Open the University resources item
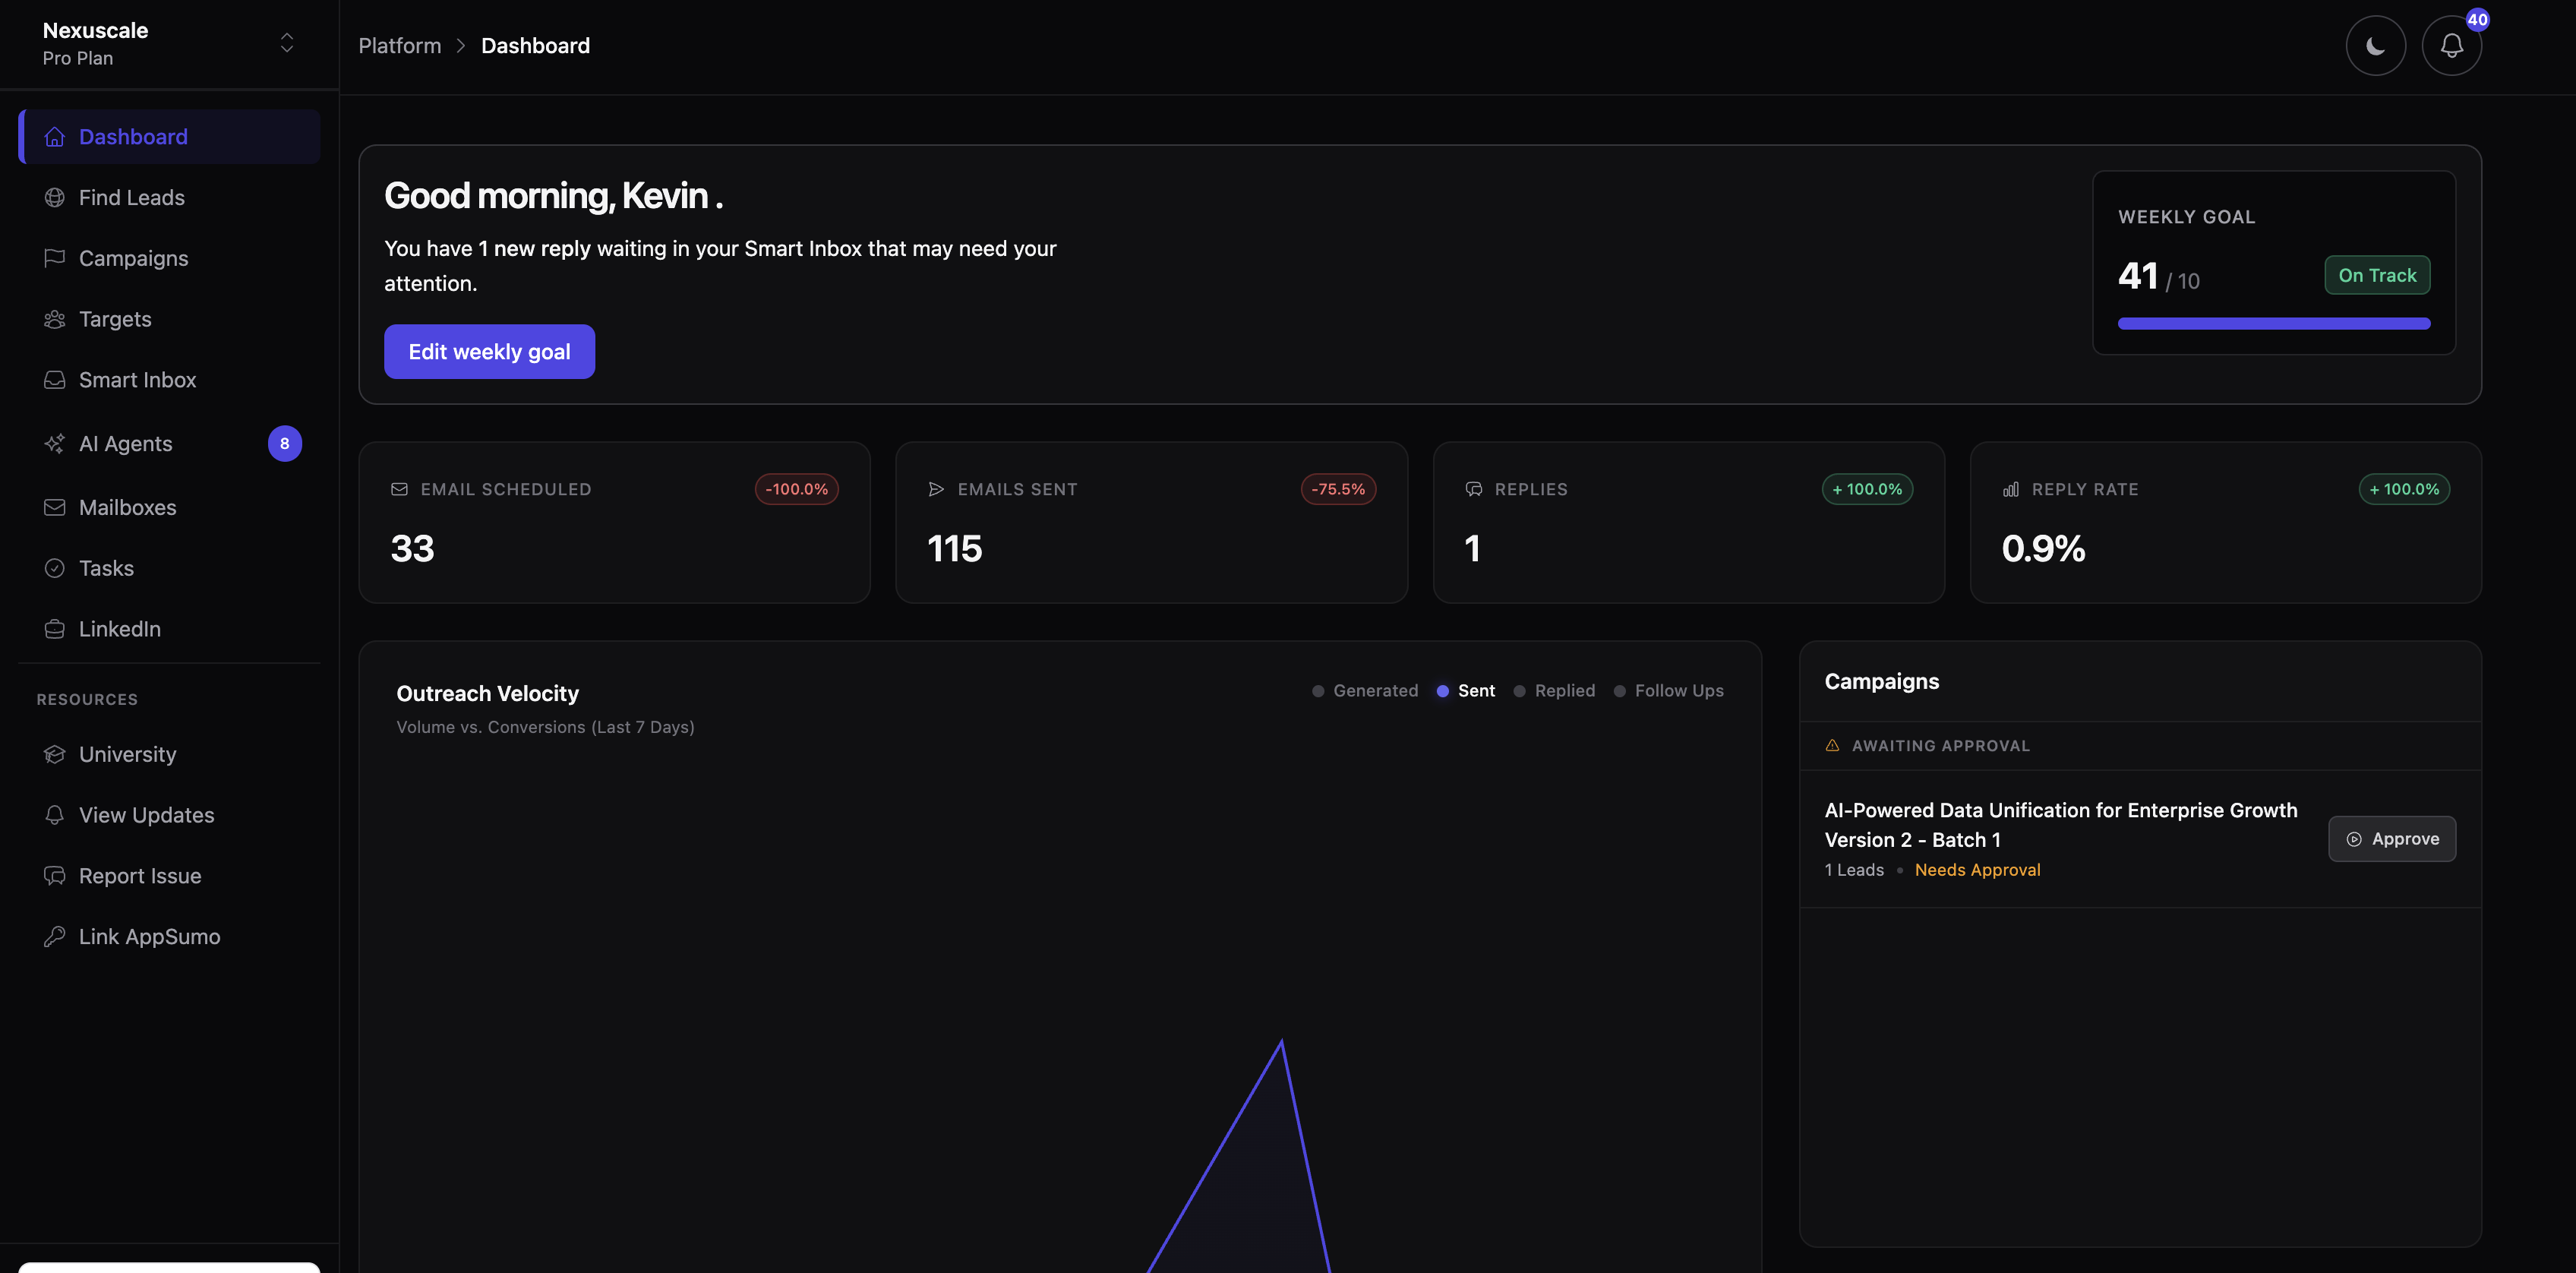The image size is (2576, 1273). pos(127,754)
